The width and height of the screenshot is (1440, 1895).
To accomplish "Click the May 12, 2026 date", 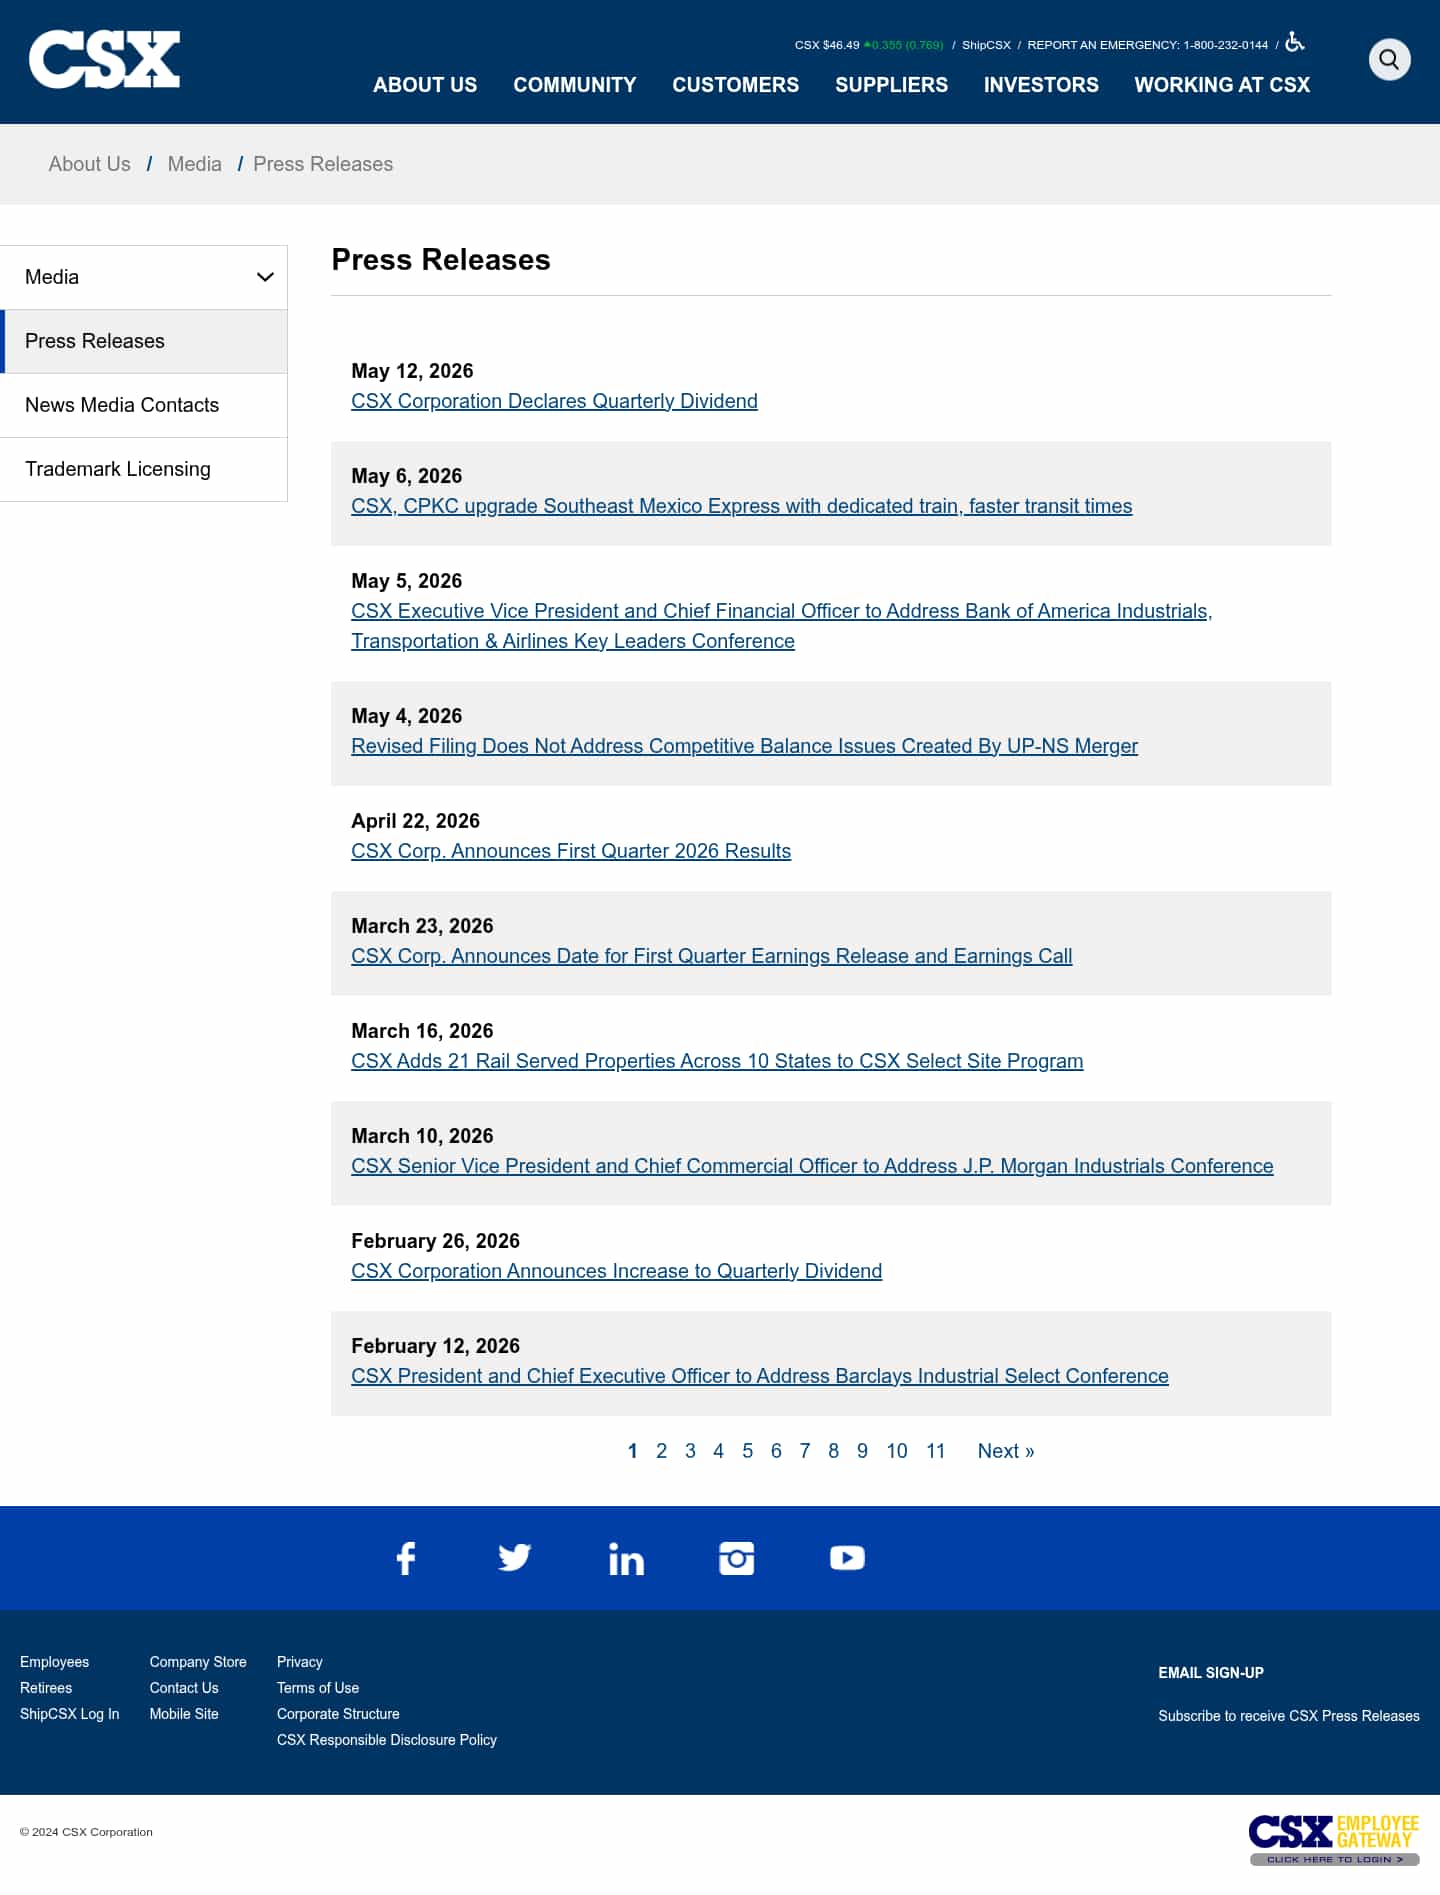I will click(x=412, y=371).
